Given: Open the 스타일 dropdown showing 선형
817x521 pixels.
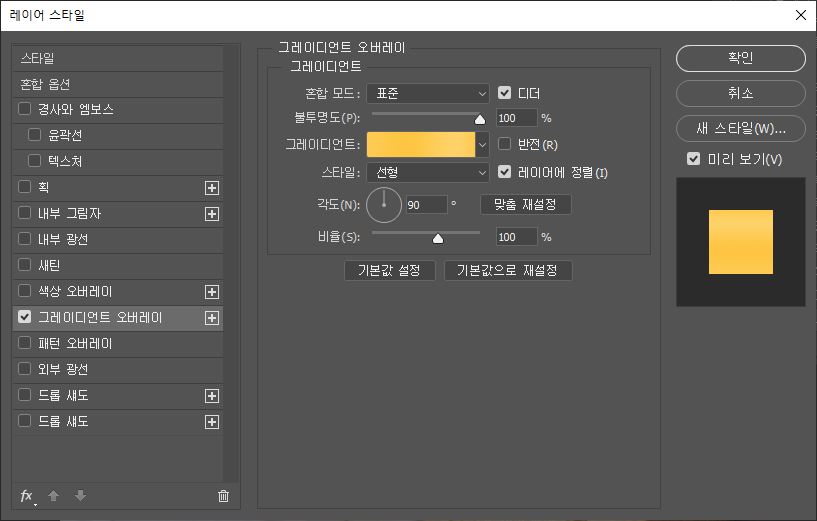Looking at the screenshot, I should click(x=428, y=172).
